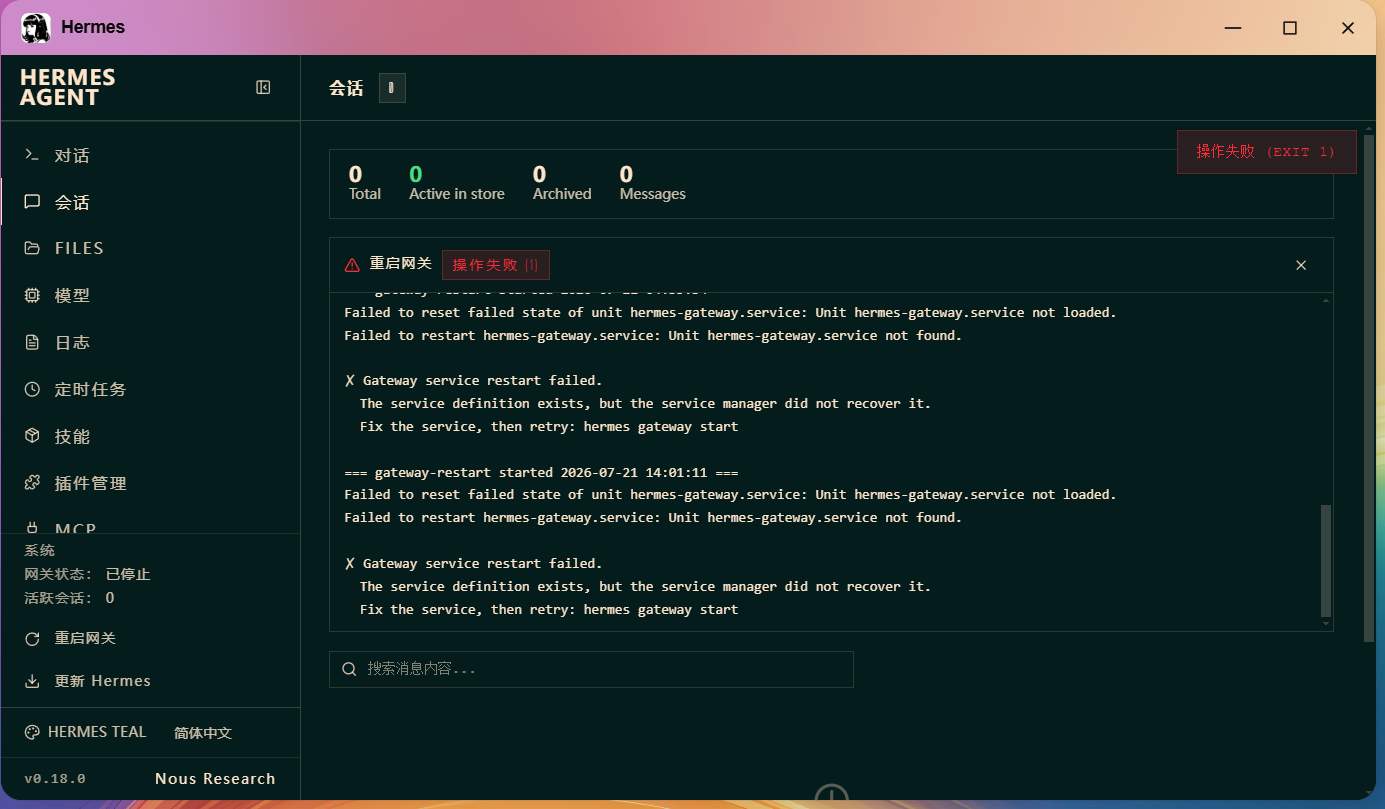The width and height of the screenshot is (1385, 809).
Task: Click the 操作失败 (EXIT 1) notification
Action: 1266,152
